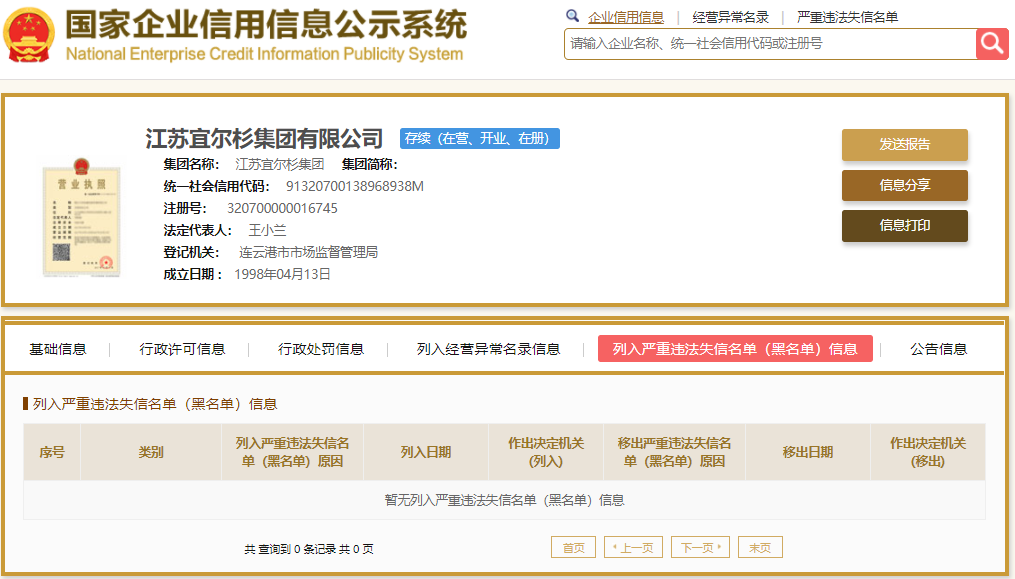Click the 信息分享 button
Screen dimensions: 1015x579
pyautogui.click(x=904, y=185)
